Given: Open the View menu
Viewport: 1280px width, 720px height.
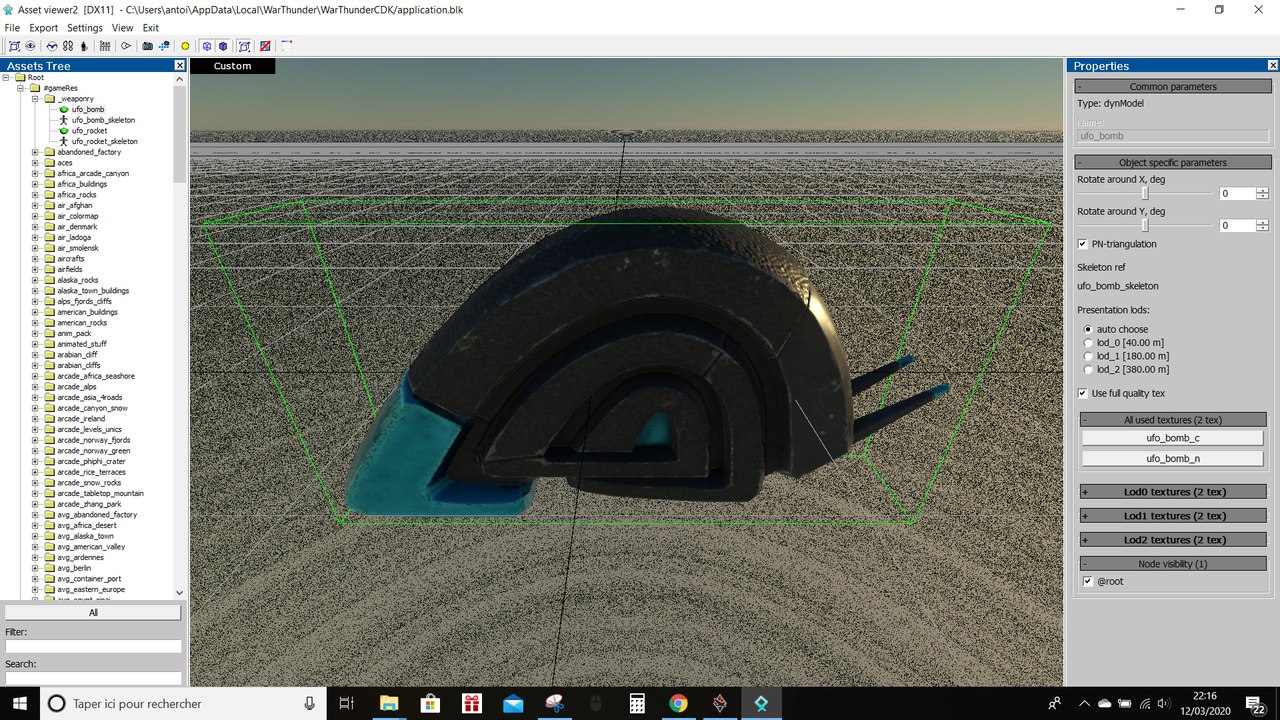Looking at the screenshot, I should (x=122, y=28).
